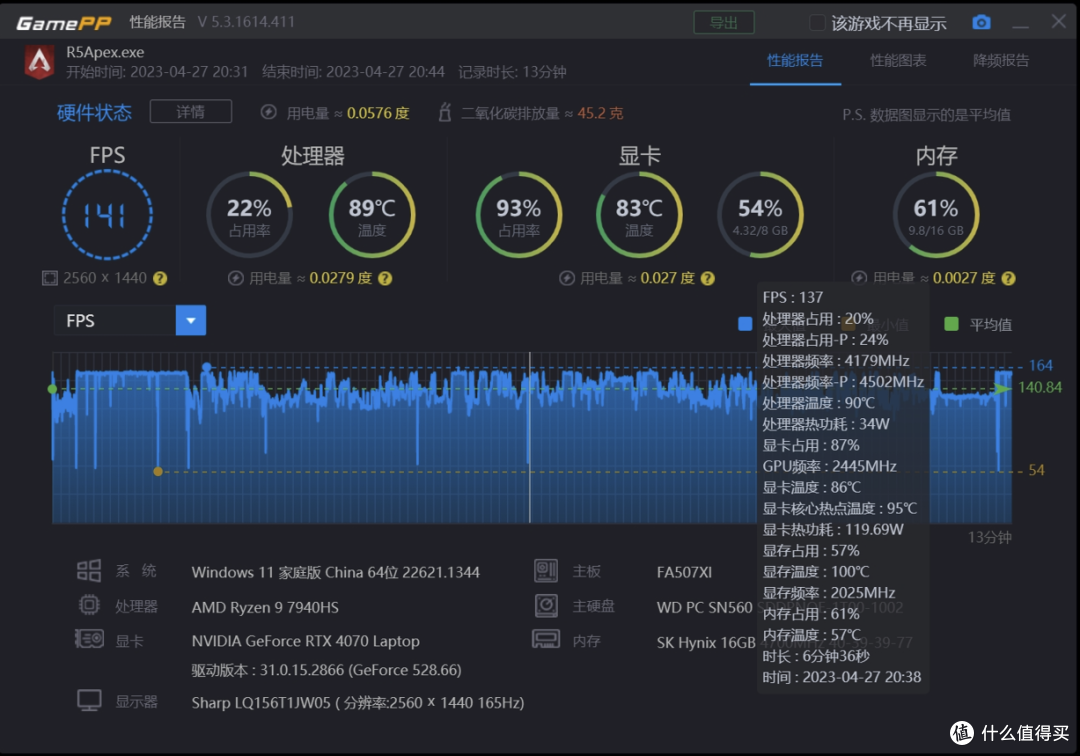1080x756 pixels.
Task: Click the 显示器 monitor icon
Action: tap(90, 701)
